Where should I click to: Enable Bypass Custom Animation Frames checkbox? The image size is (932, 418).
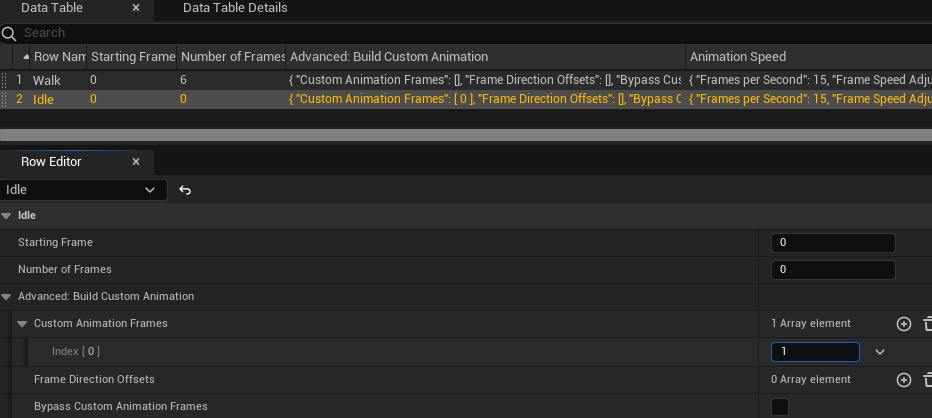[x=780, y=406]
